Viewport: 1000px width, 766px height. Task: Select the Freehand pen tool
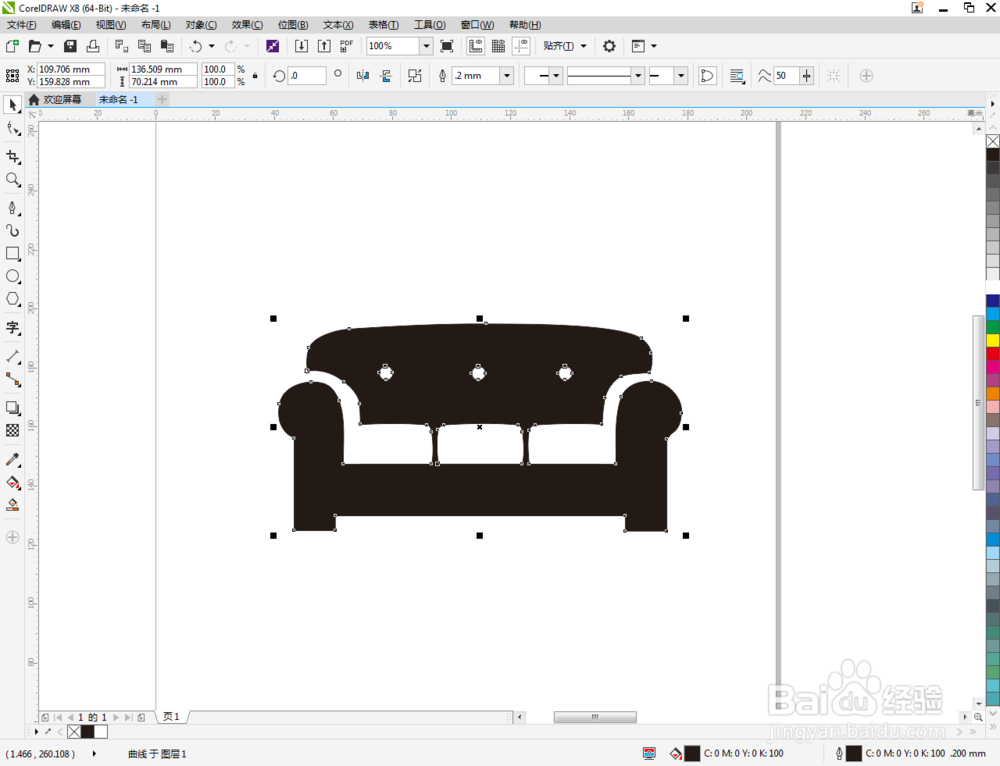[12, 208]
